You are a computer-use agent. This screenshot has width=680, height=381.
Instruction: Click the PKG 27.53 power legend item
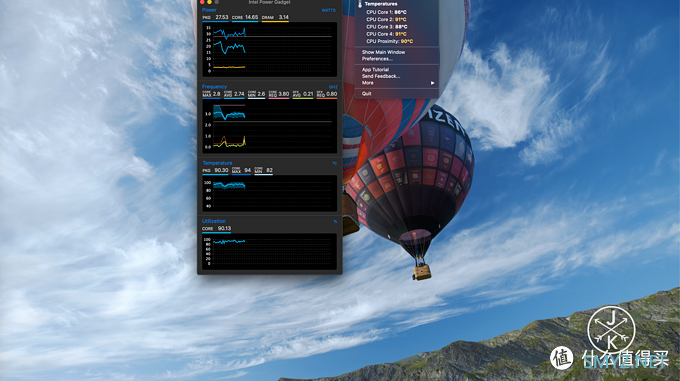tap(215, 18)
